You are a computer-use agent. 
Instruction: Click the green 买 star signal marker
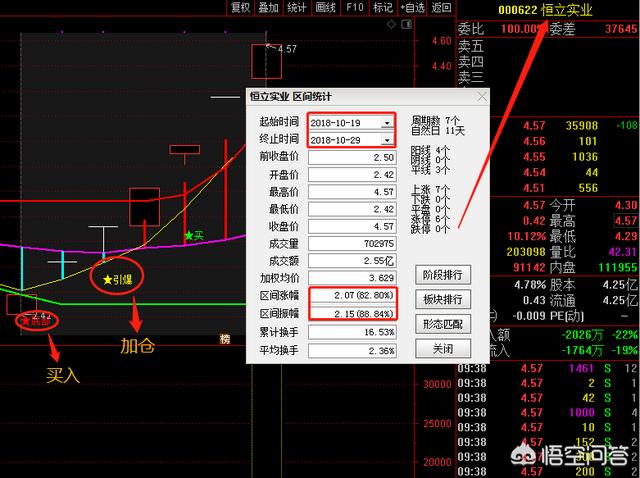point(194,236)
